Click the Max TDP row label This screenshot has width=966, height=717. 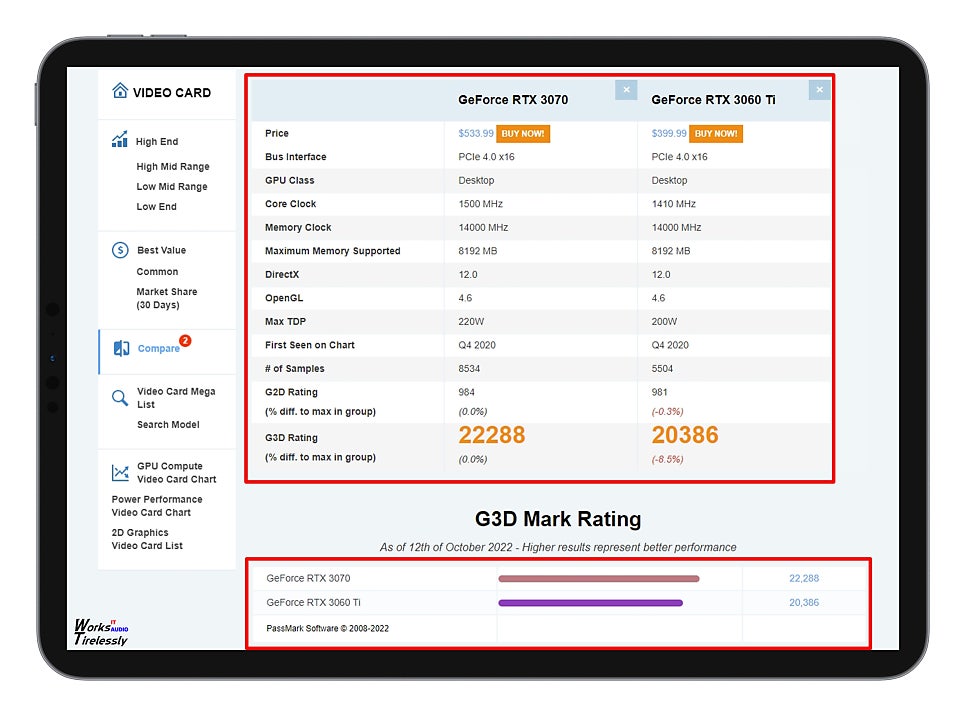tap(285, 322)
